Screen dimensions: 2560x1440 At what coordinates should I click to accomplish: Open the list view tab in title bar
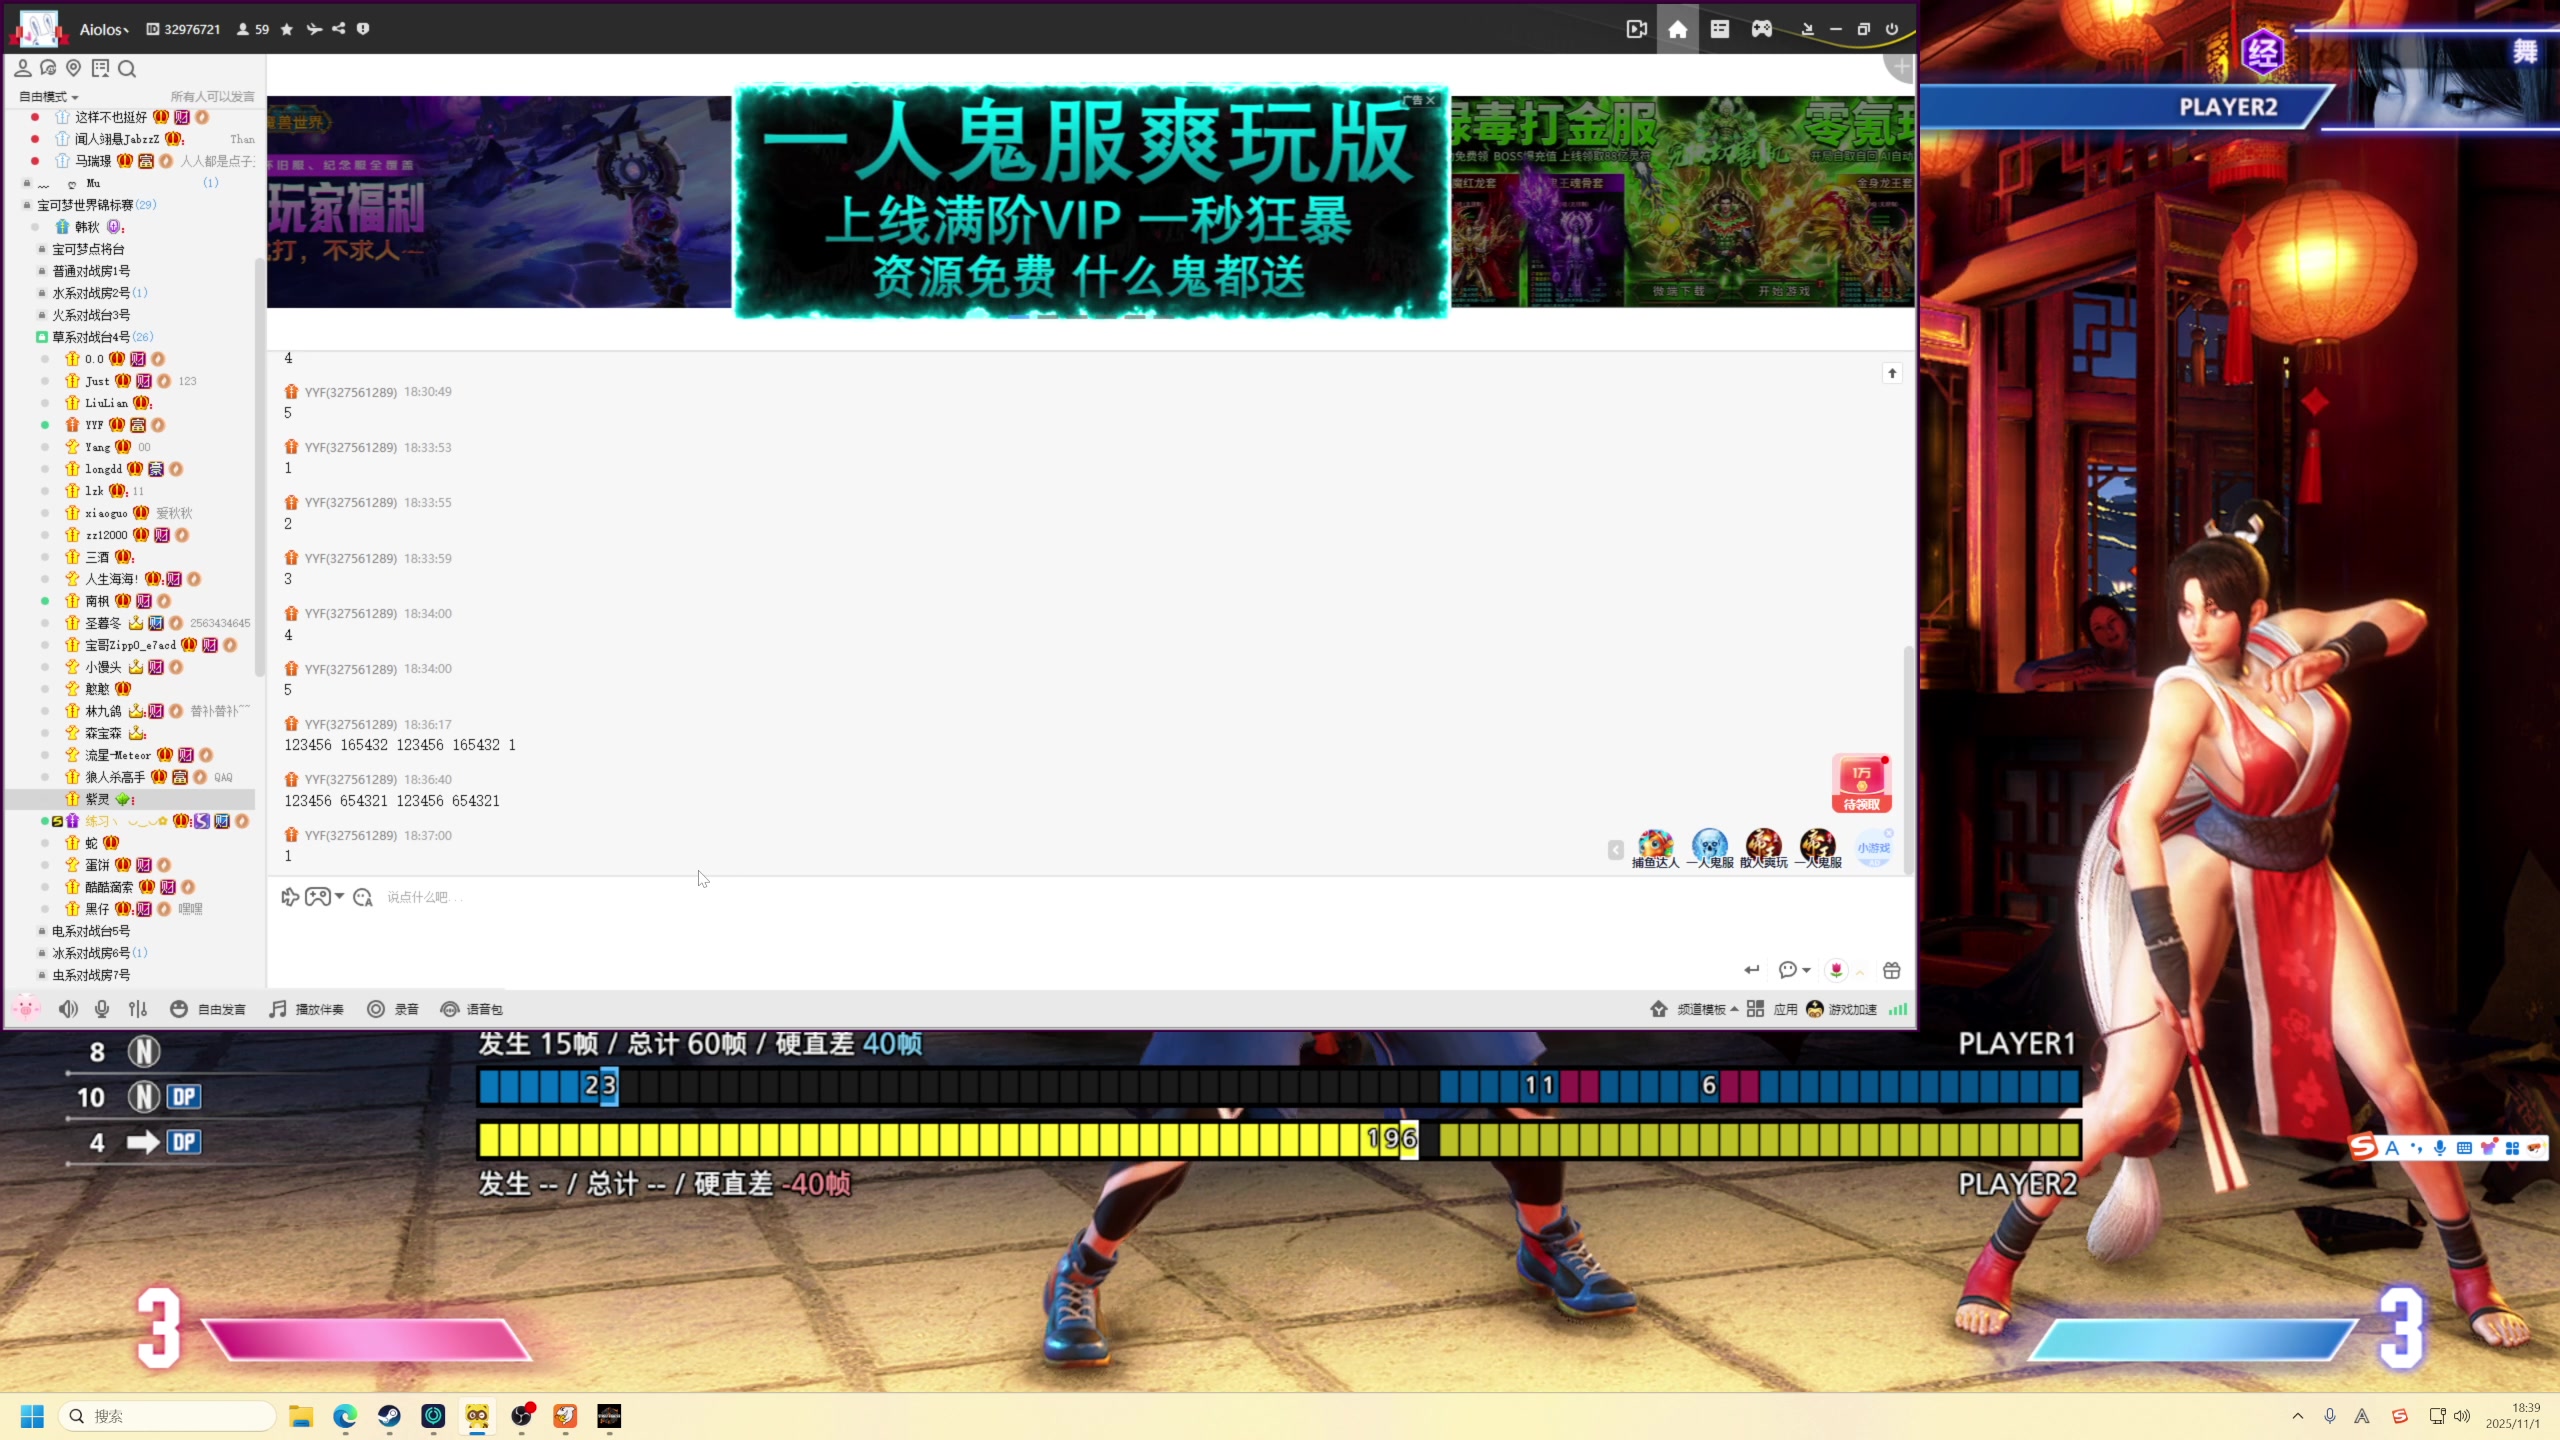click(1719, 29)
